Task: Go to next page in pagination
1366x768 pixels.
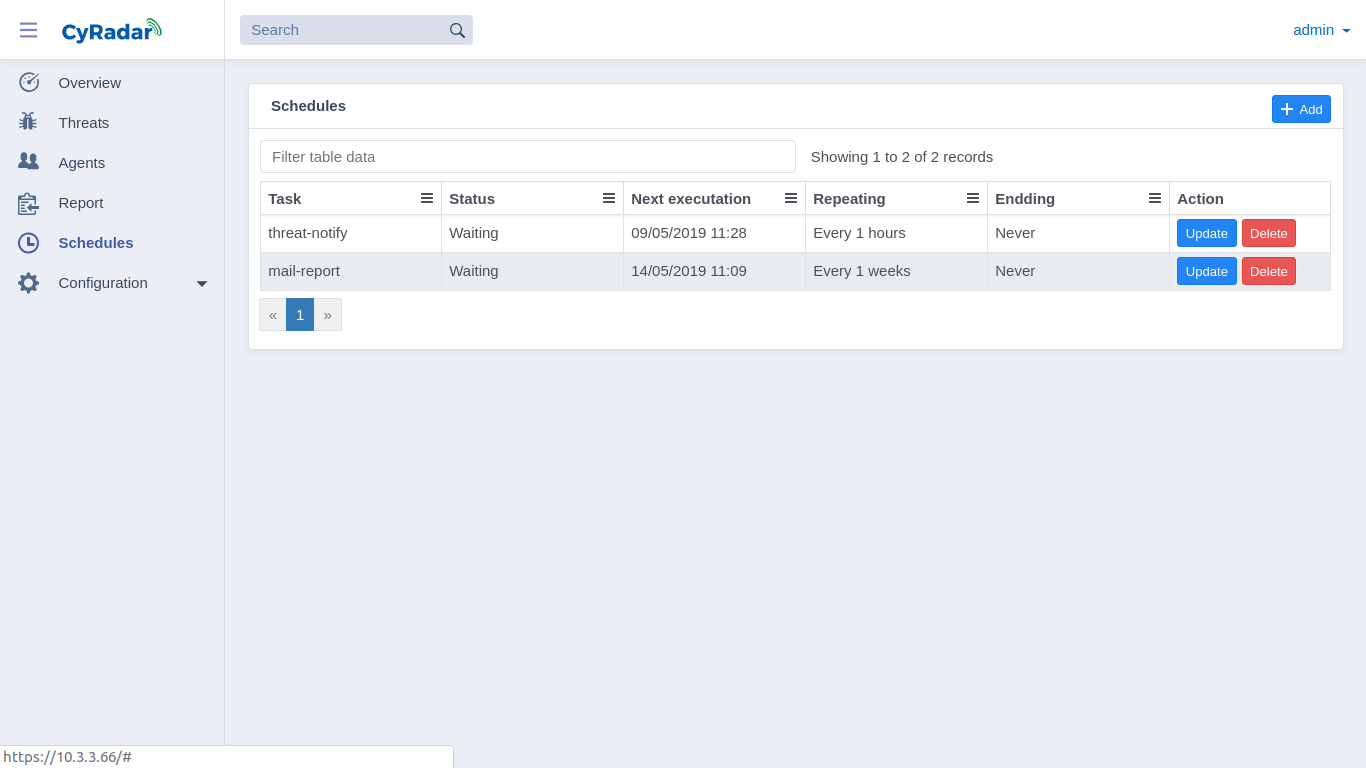Action: (327, 314)
